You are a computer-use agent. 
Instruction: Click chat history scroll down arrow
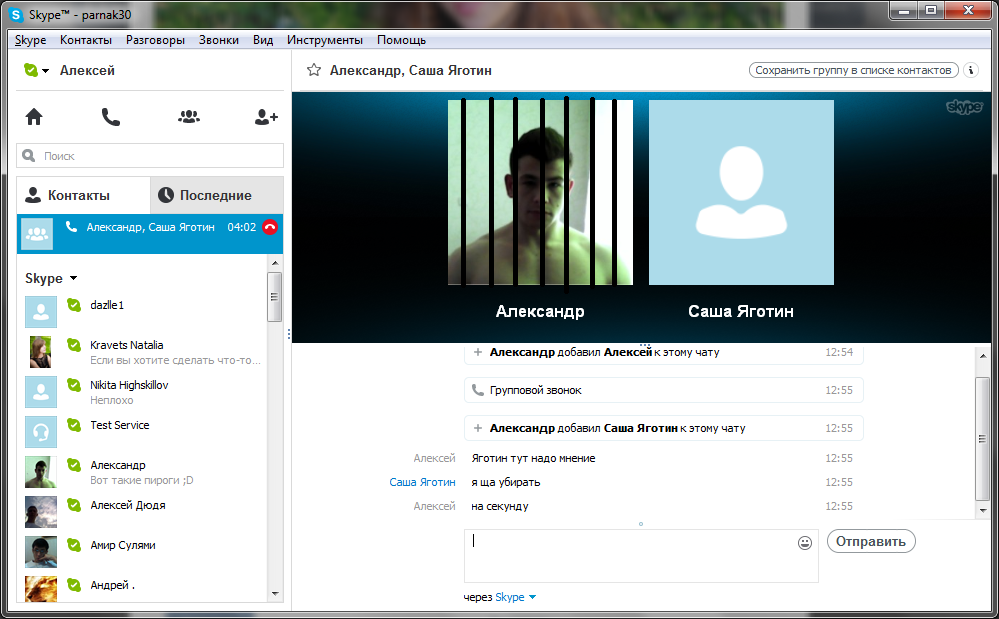(982, 511)
